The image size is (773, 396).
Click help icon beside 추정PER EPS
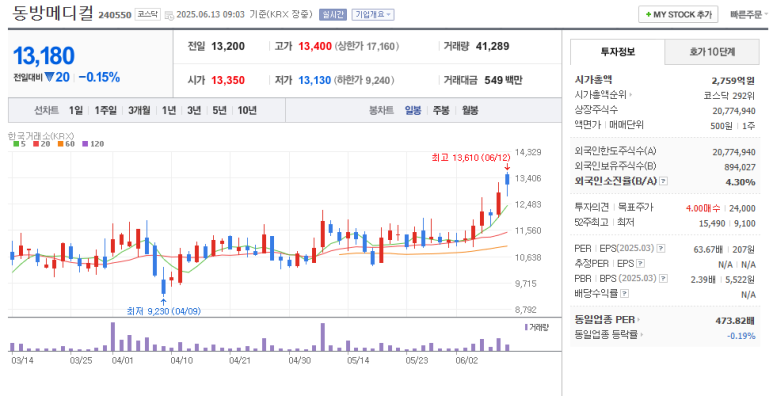point(640,264)
